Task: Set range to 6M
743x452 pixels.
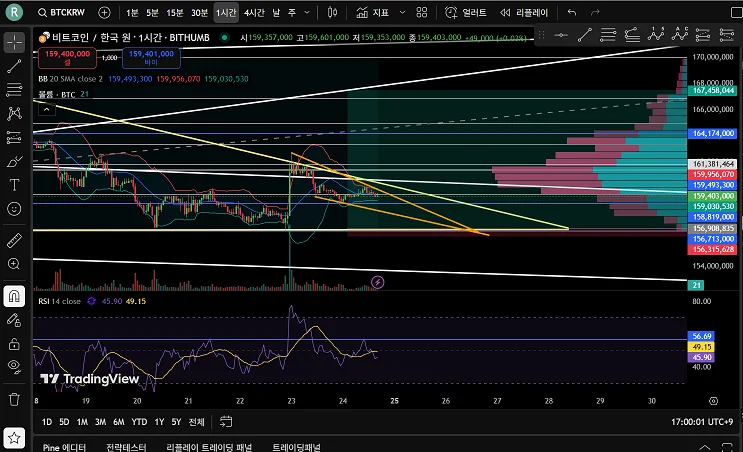Action: (118, 422)
